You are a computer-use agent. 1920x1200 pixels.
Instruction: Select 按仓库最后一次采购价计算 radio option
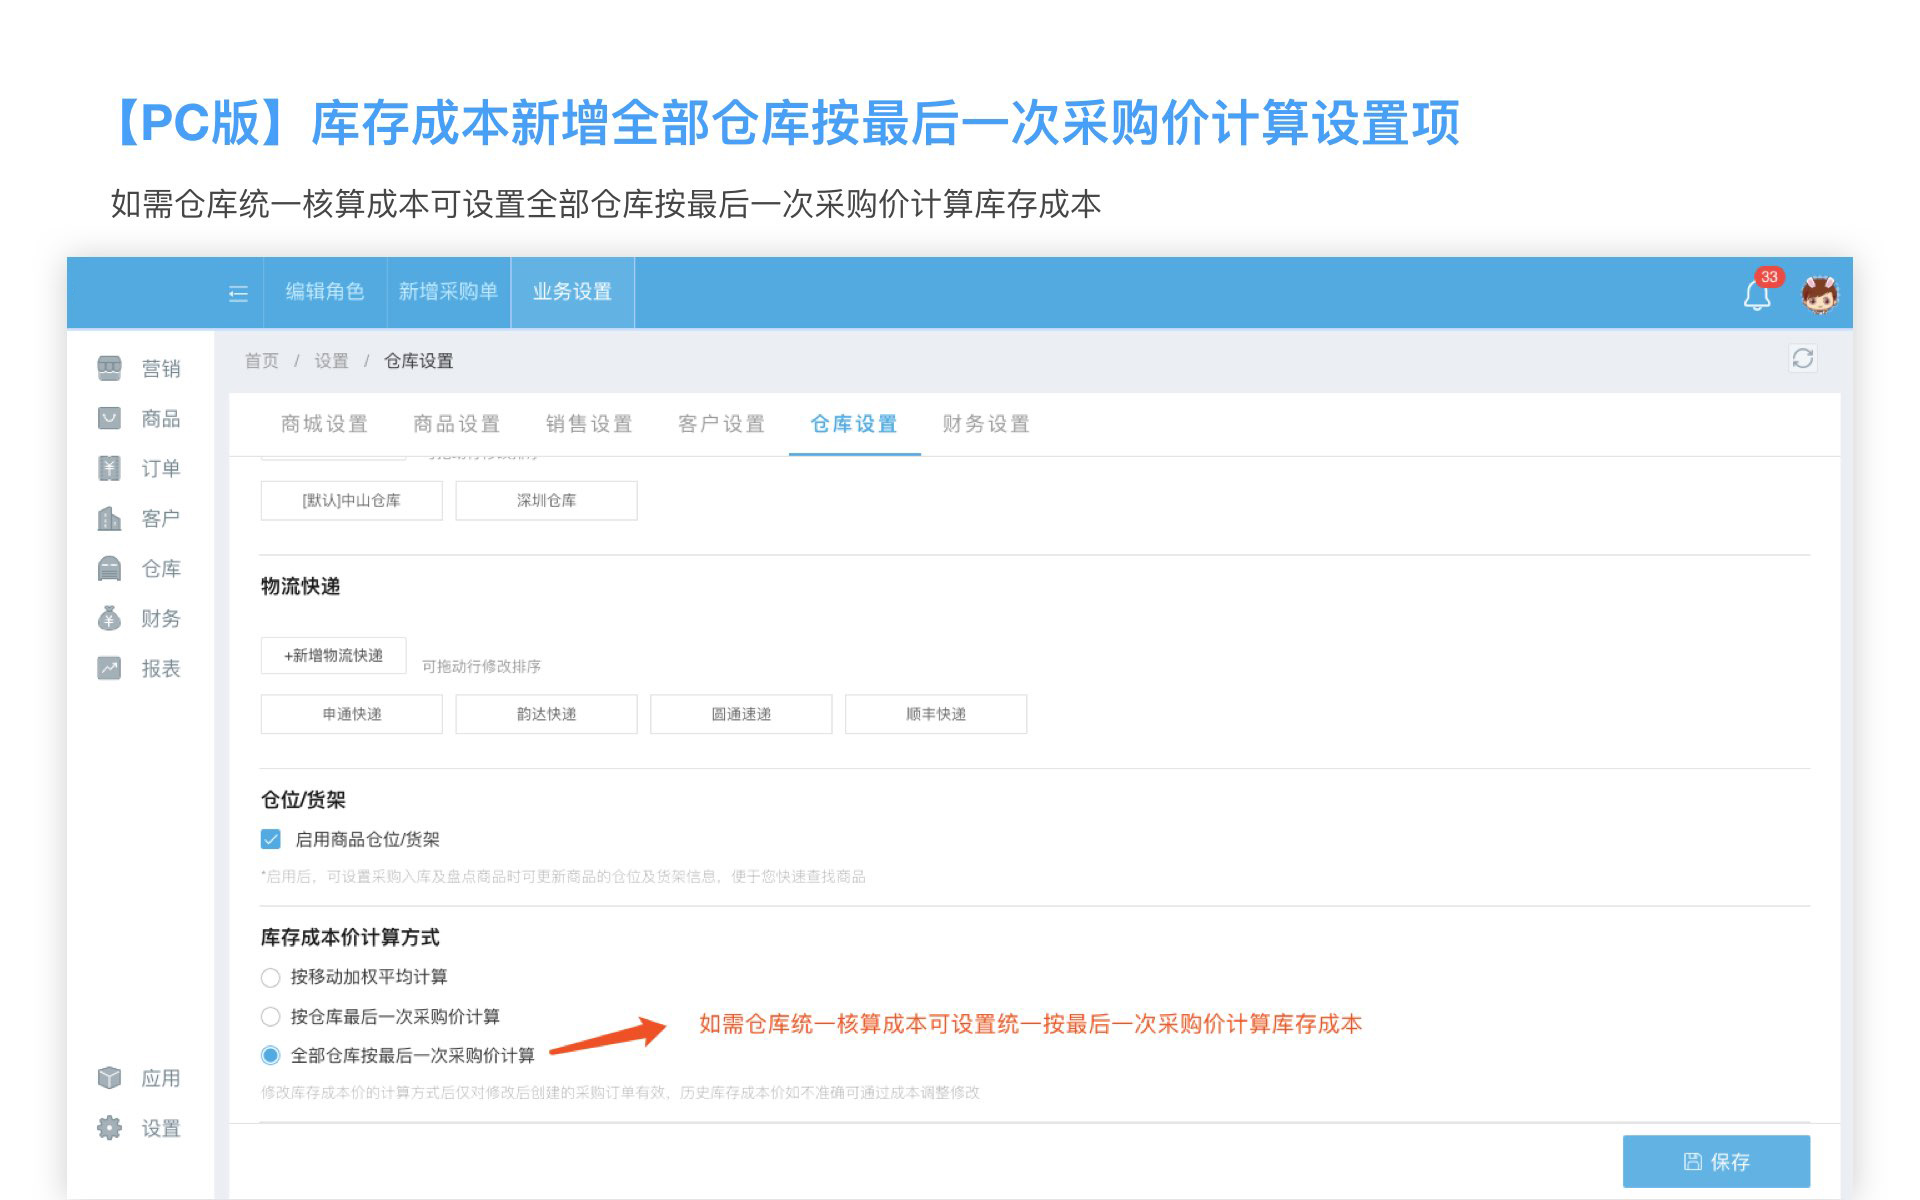(x=270, y=1017)
